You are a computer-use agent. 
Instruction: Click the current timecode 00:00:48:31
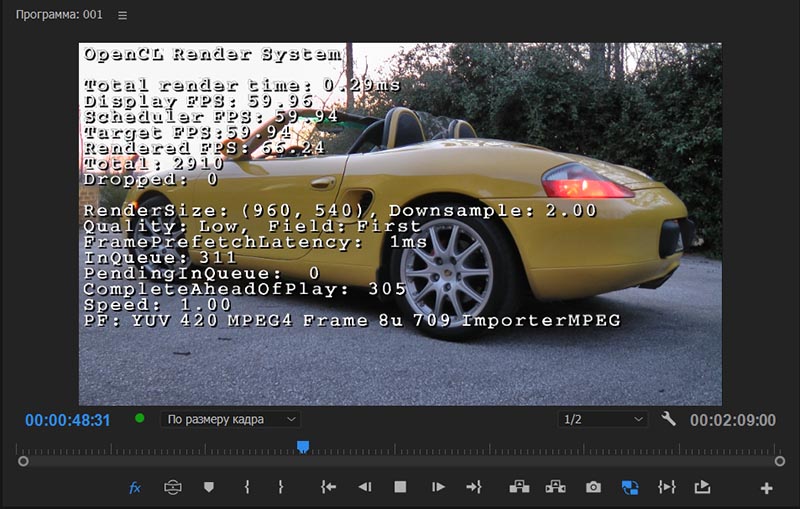pyautogui.click(x=68, y=420)
